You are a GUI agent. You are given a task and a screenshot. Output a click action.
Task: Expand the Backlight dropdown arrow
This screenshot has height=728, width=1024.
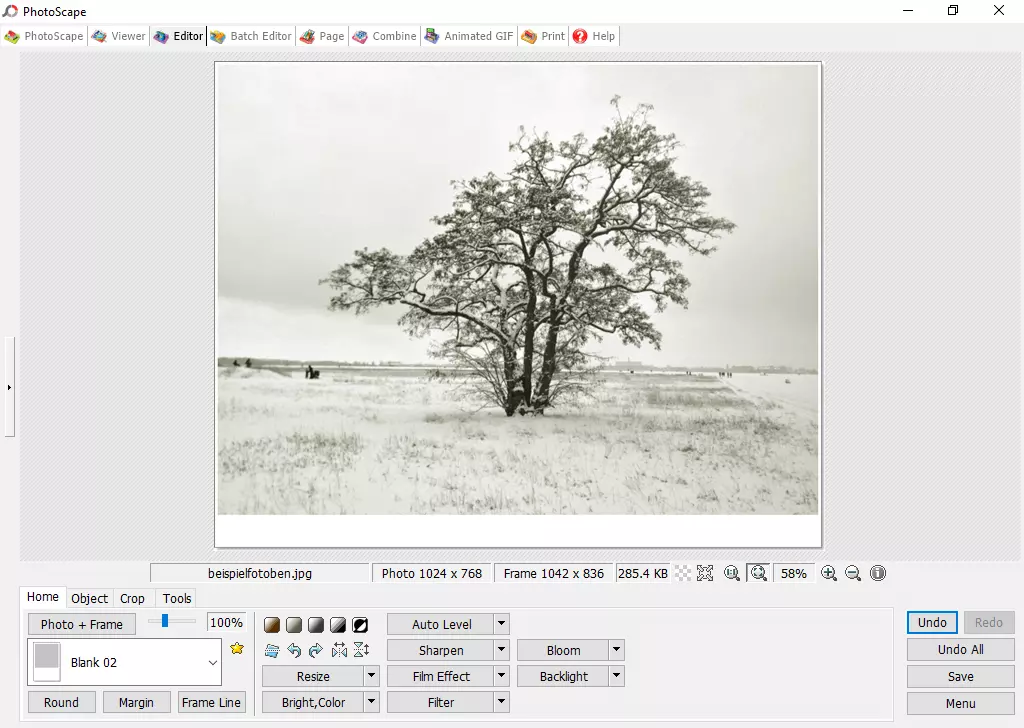point(616,676)
